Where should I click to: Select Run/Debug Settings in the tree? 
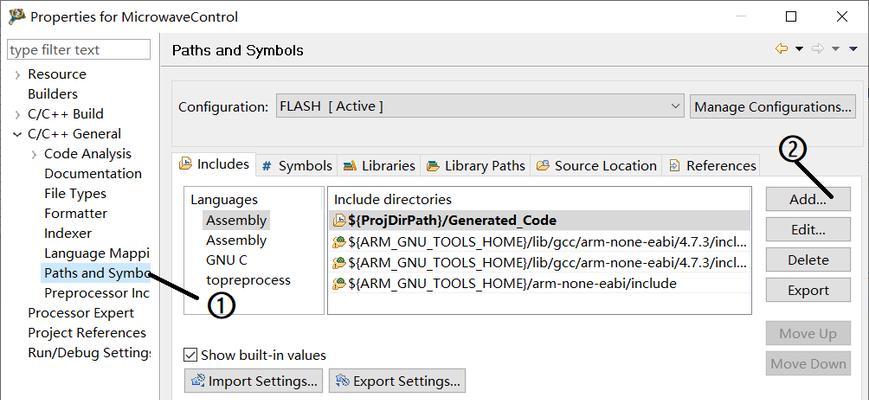tap(89, 353)
